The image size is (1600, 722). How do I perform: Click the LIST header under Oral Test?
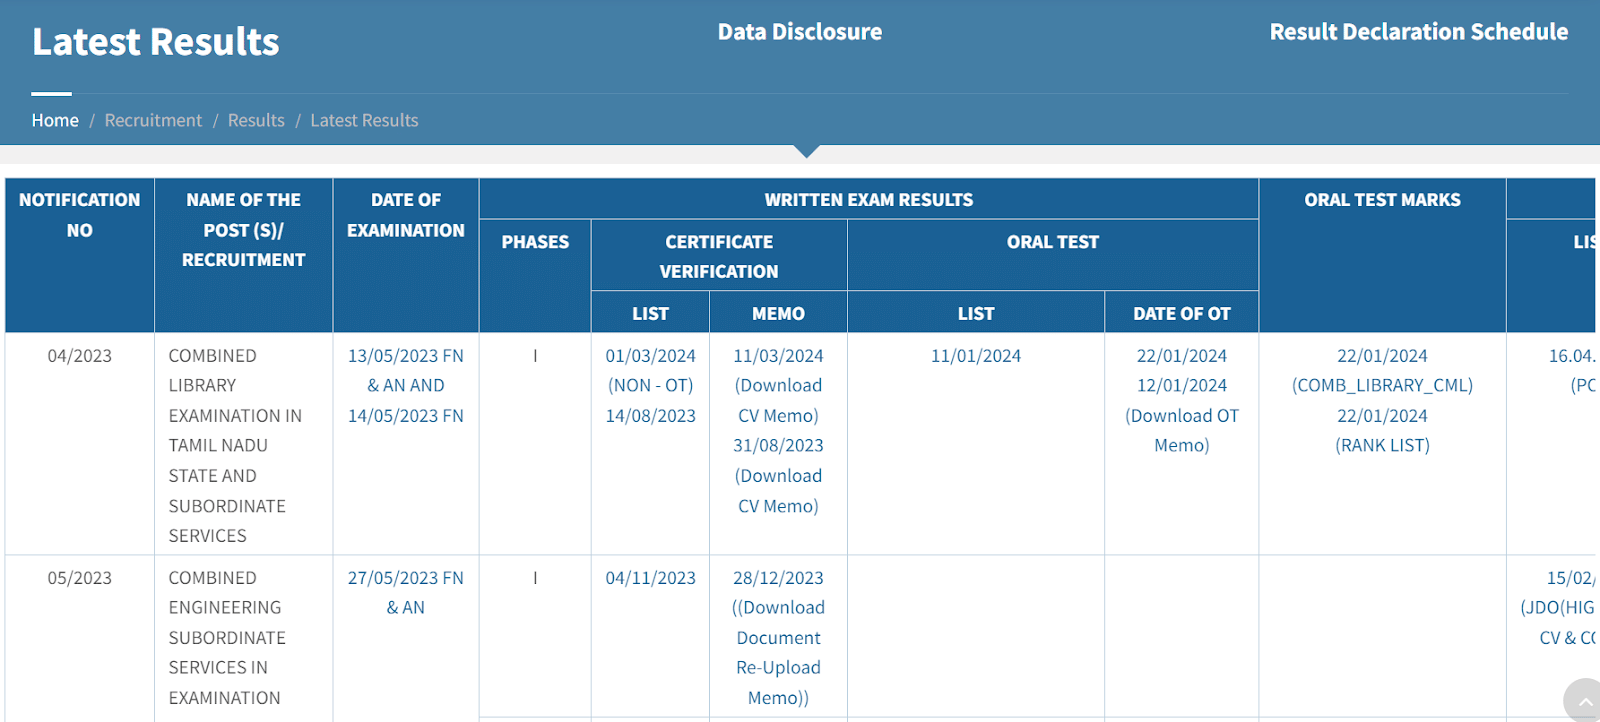976,314
